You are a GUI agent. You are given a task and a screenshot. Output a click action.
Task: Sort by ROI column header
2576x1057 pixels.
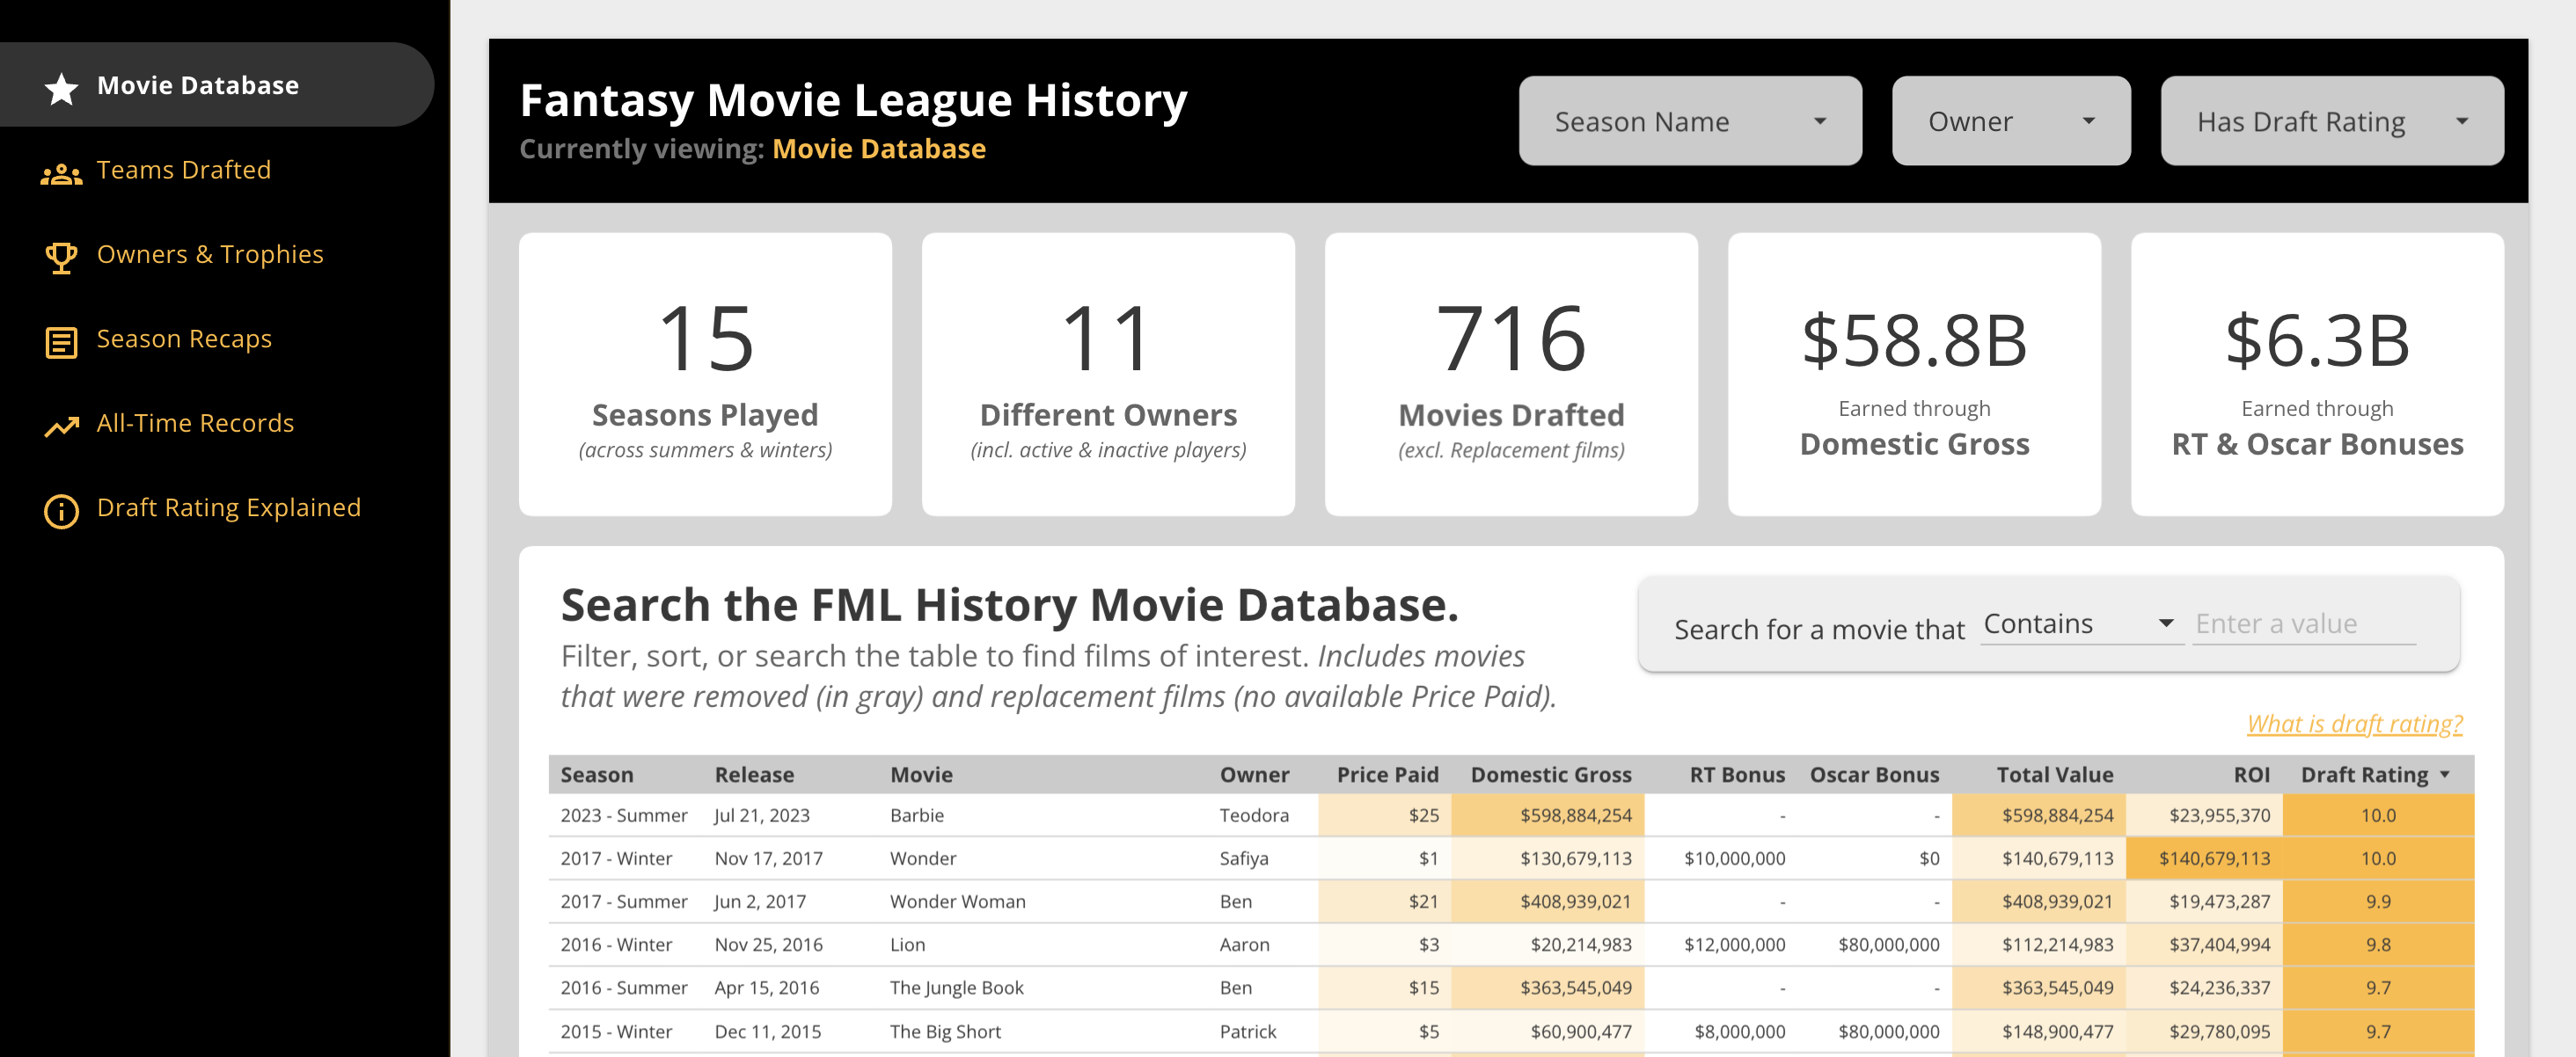pos(2251,774)
